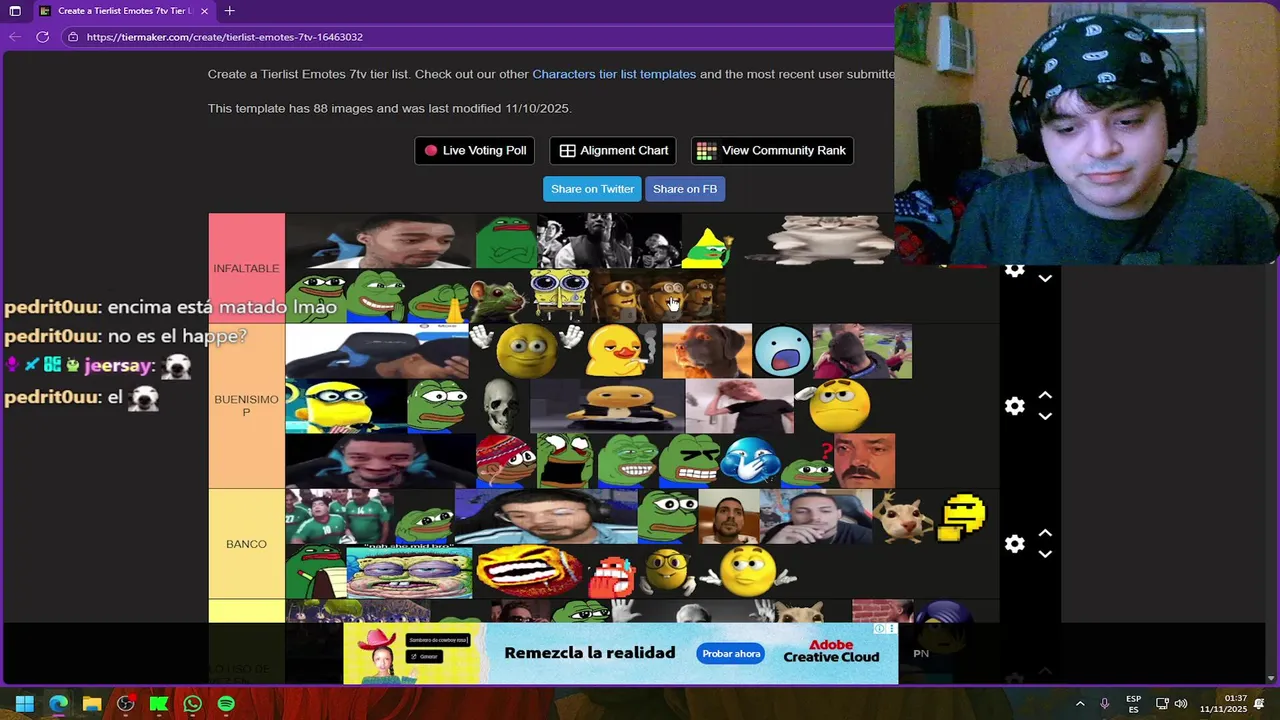The width and height of the screenshot is (1280, 720).
Task: Select the yellow emoji raising both hands
Action: (x=526, y=351)
